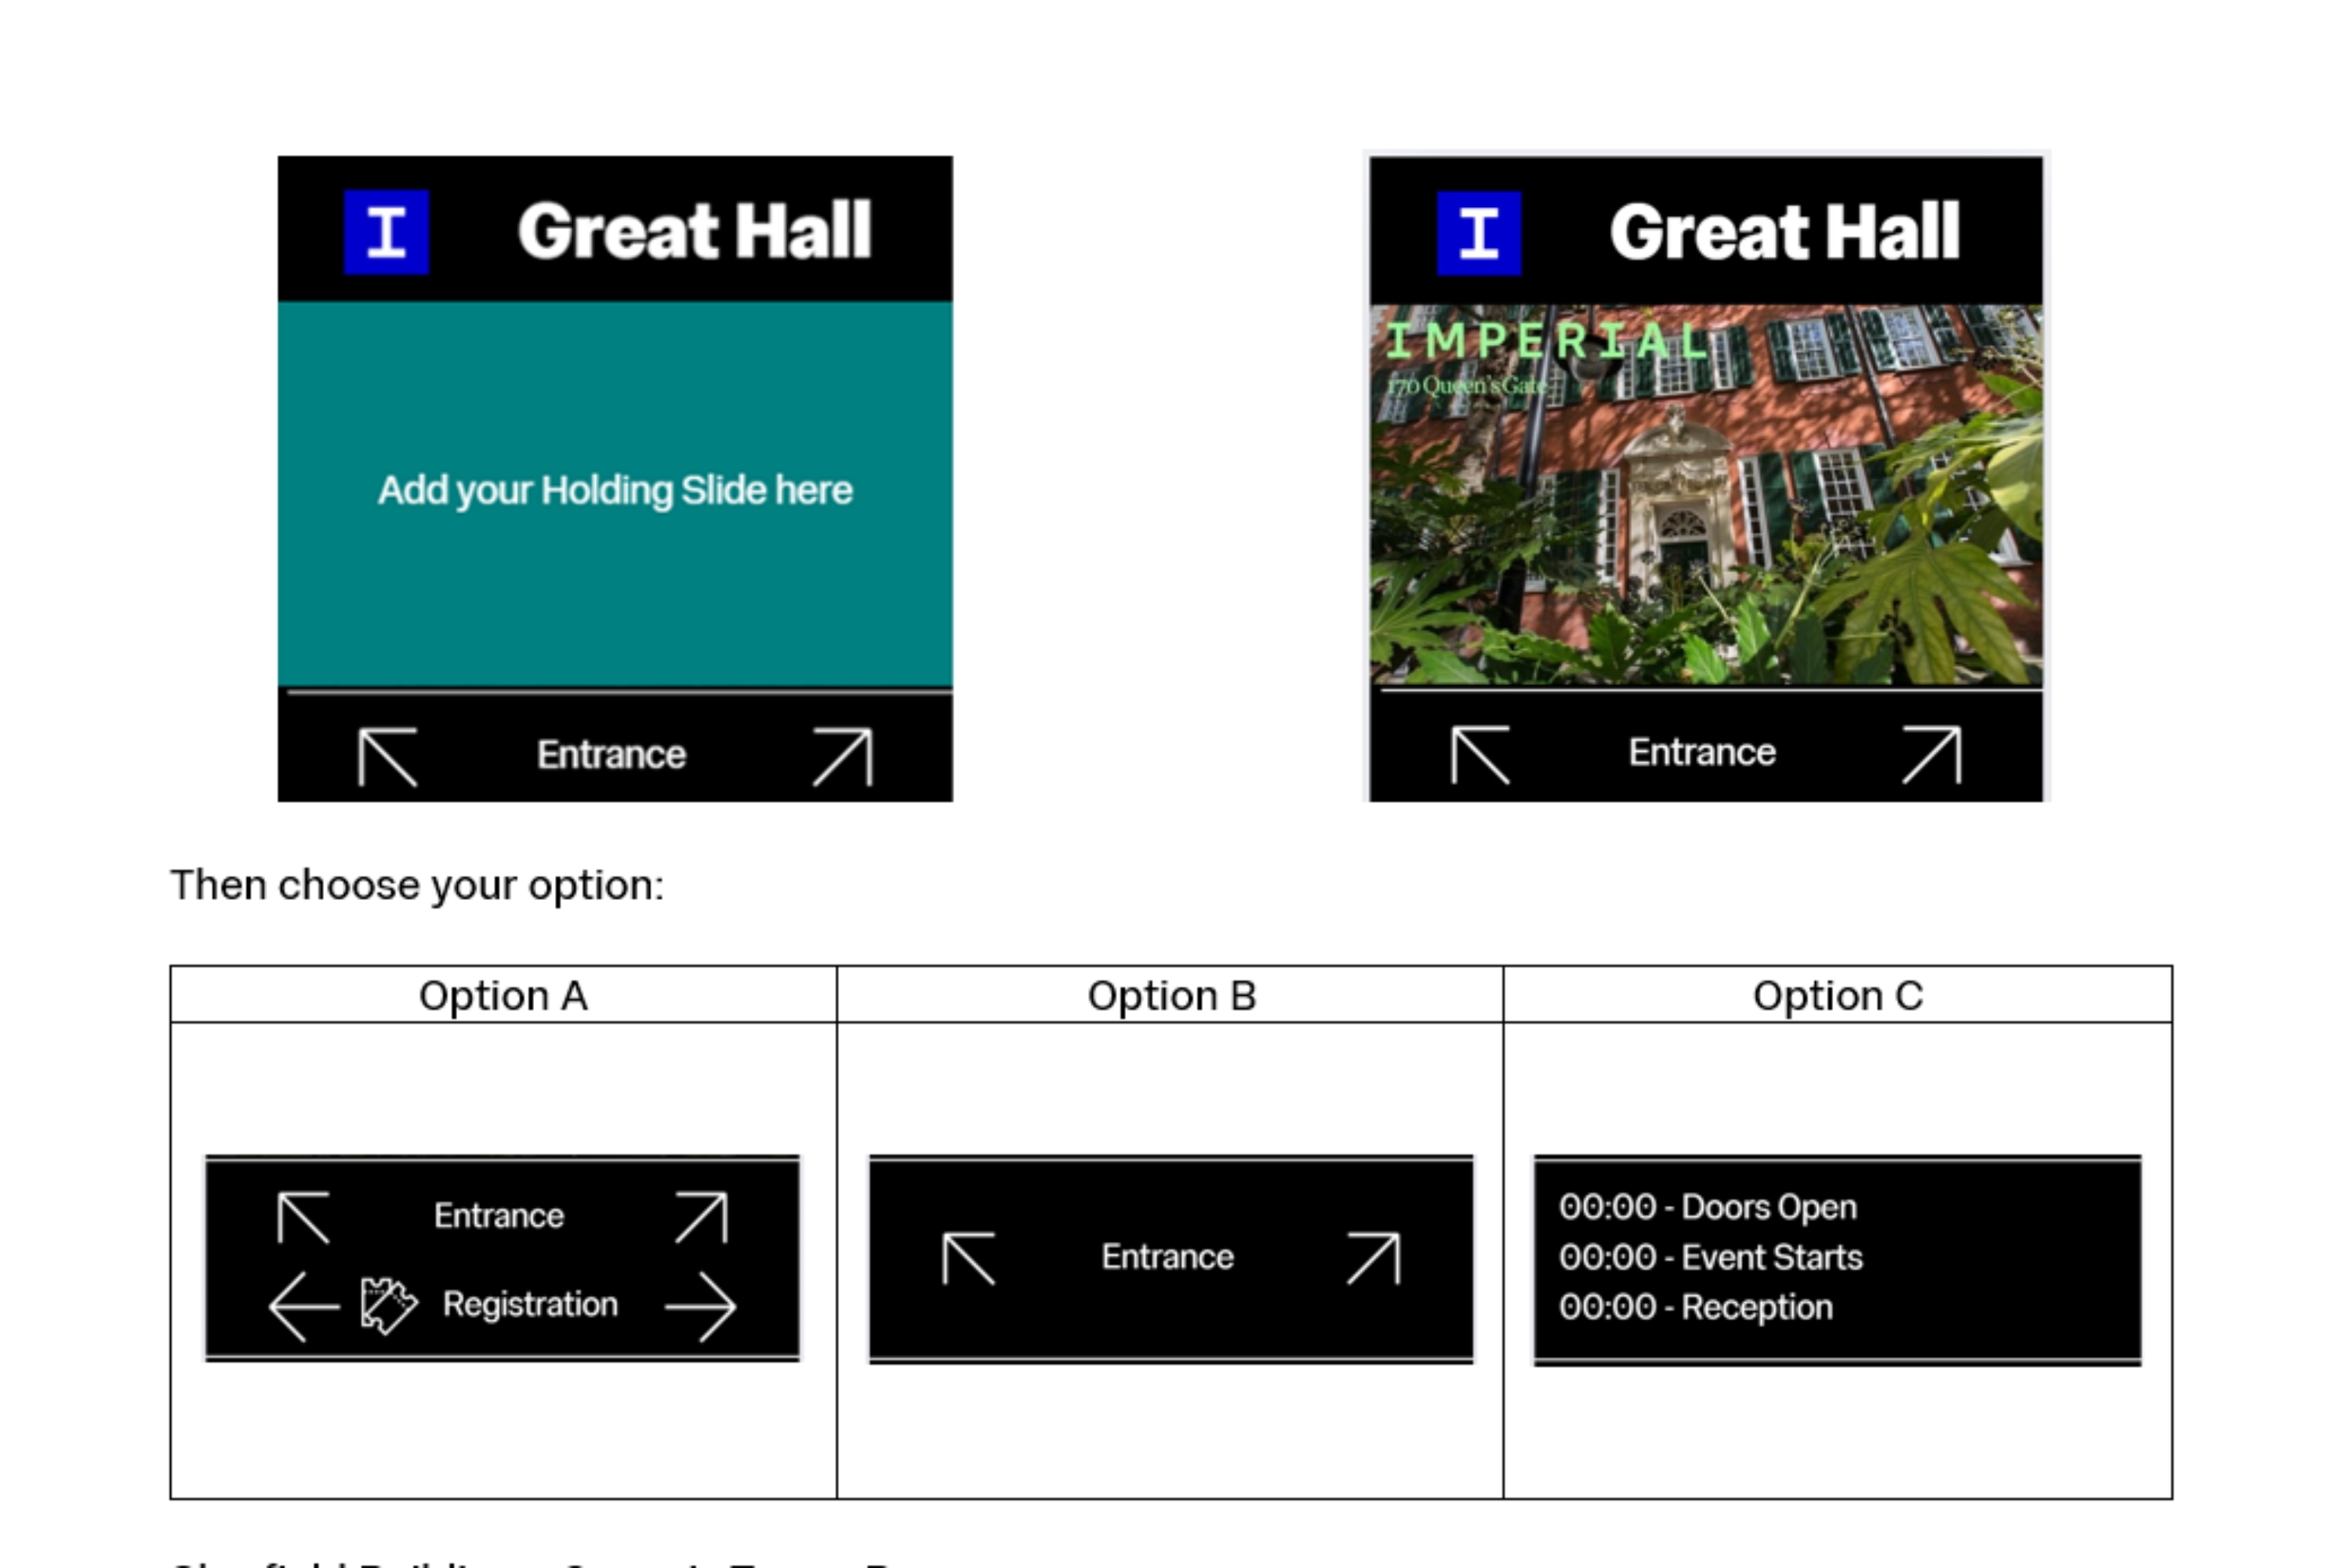Click right arrow in Option A Registration row

point(701,1306)
